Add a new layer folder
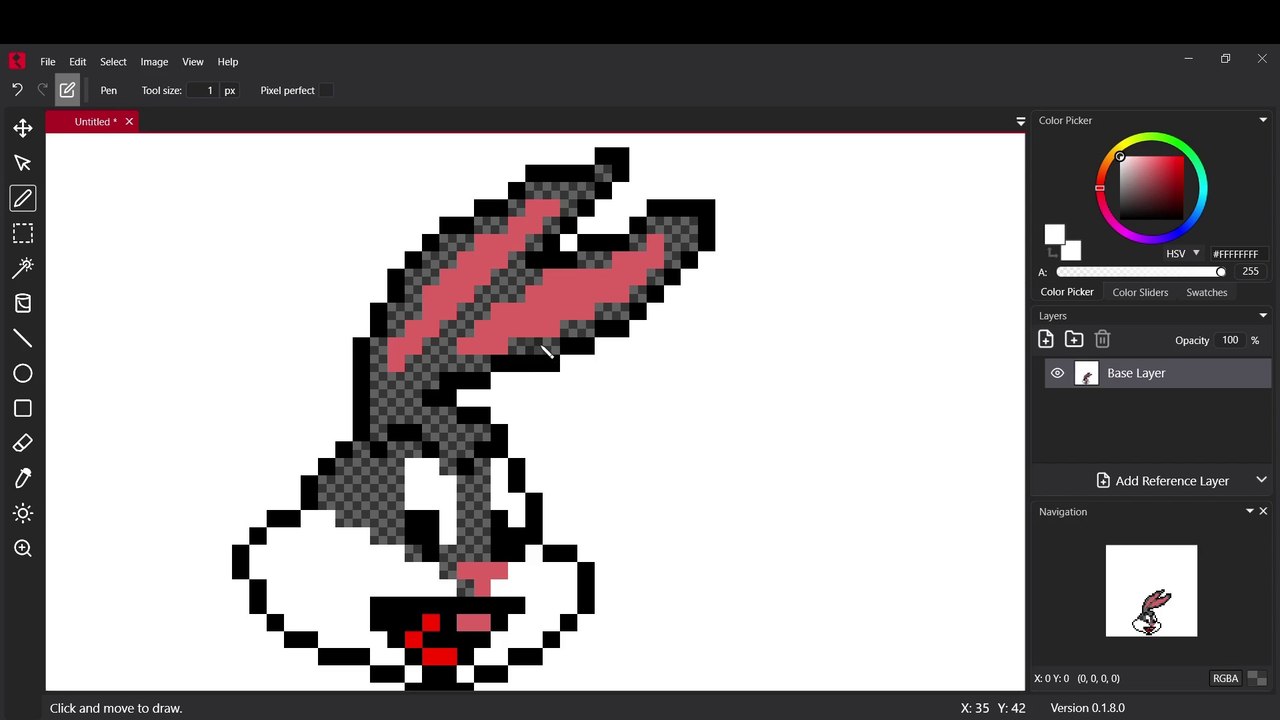This screenshot has width=1280, height=720. click(1074, 339)
